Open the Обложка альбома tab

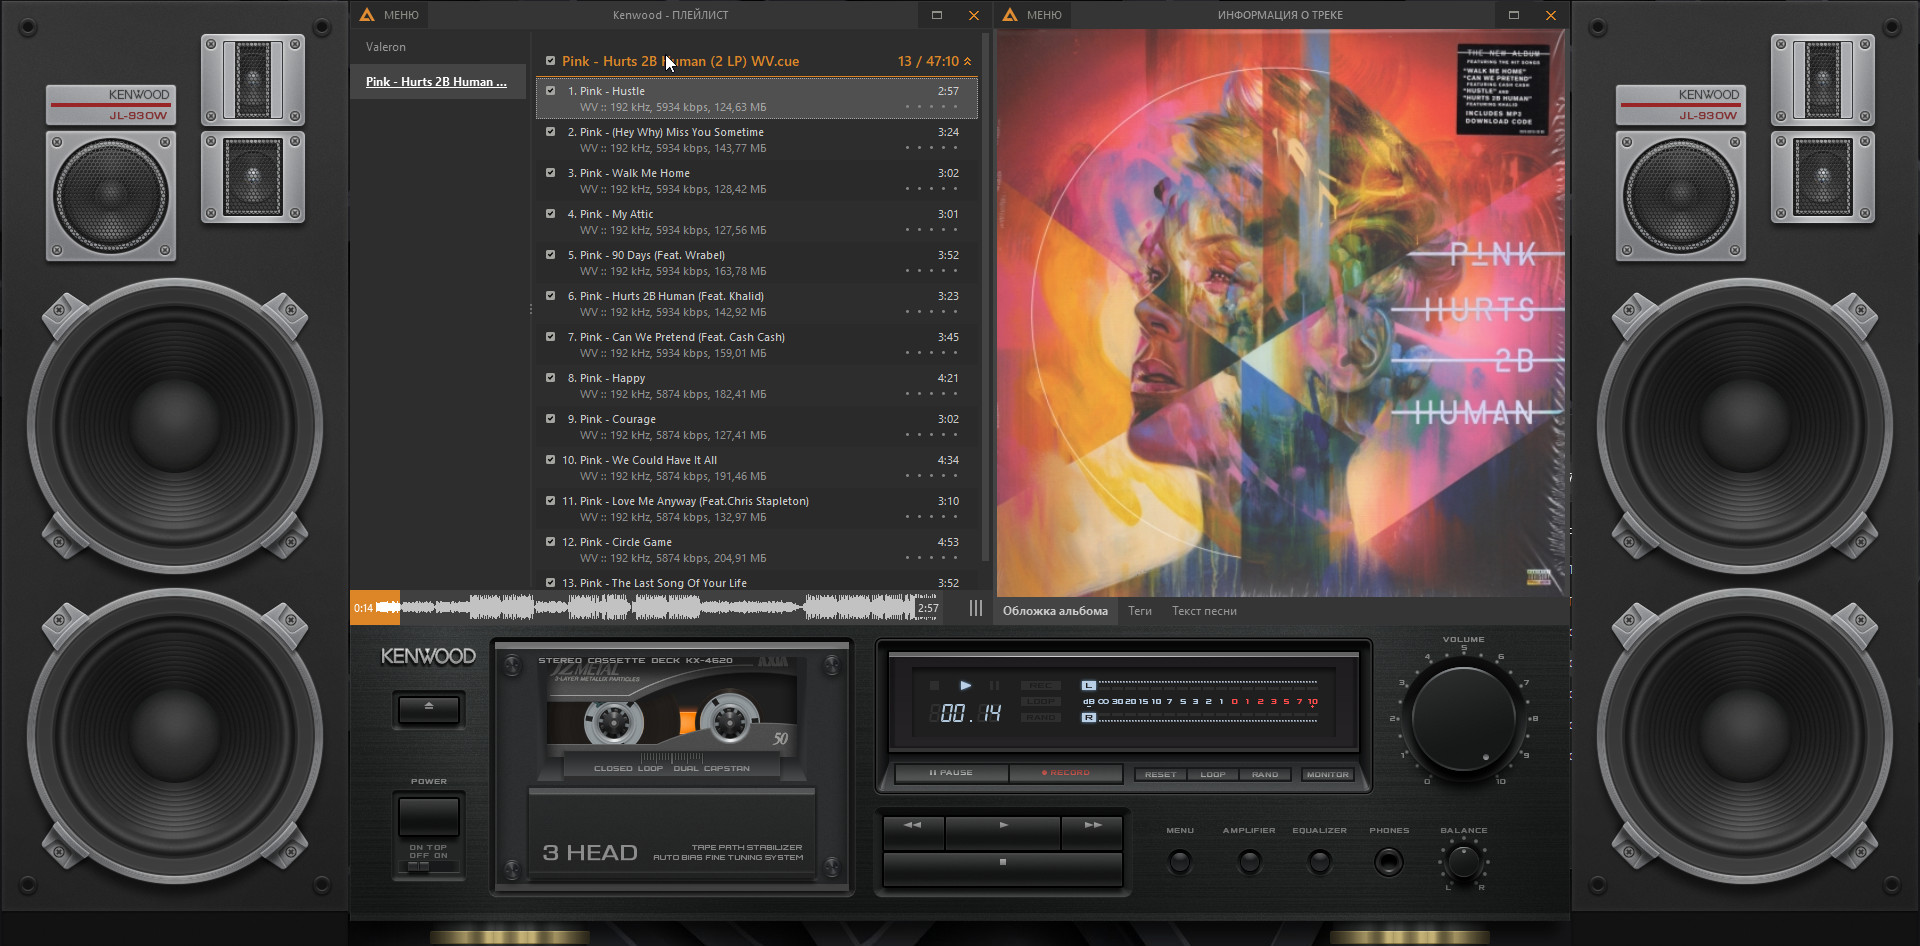click(x=1055, y=611)
